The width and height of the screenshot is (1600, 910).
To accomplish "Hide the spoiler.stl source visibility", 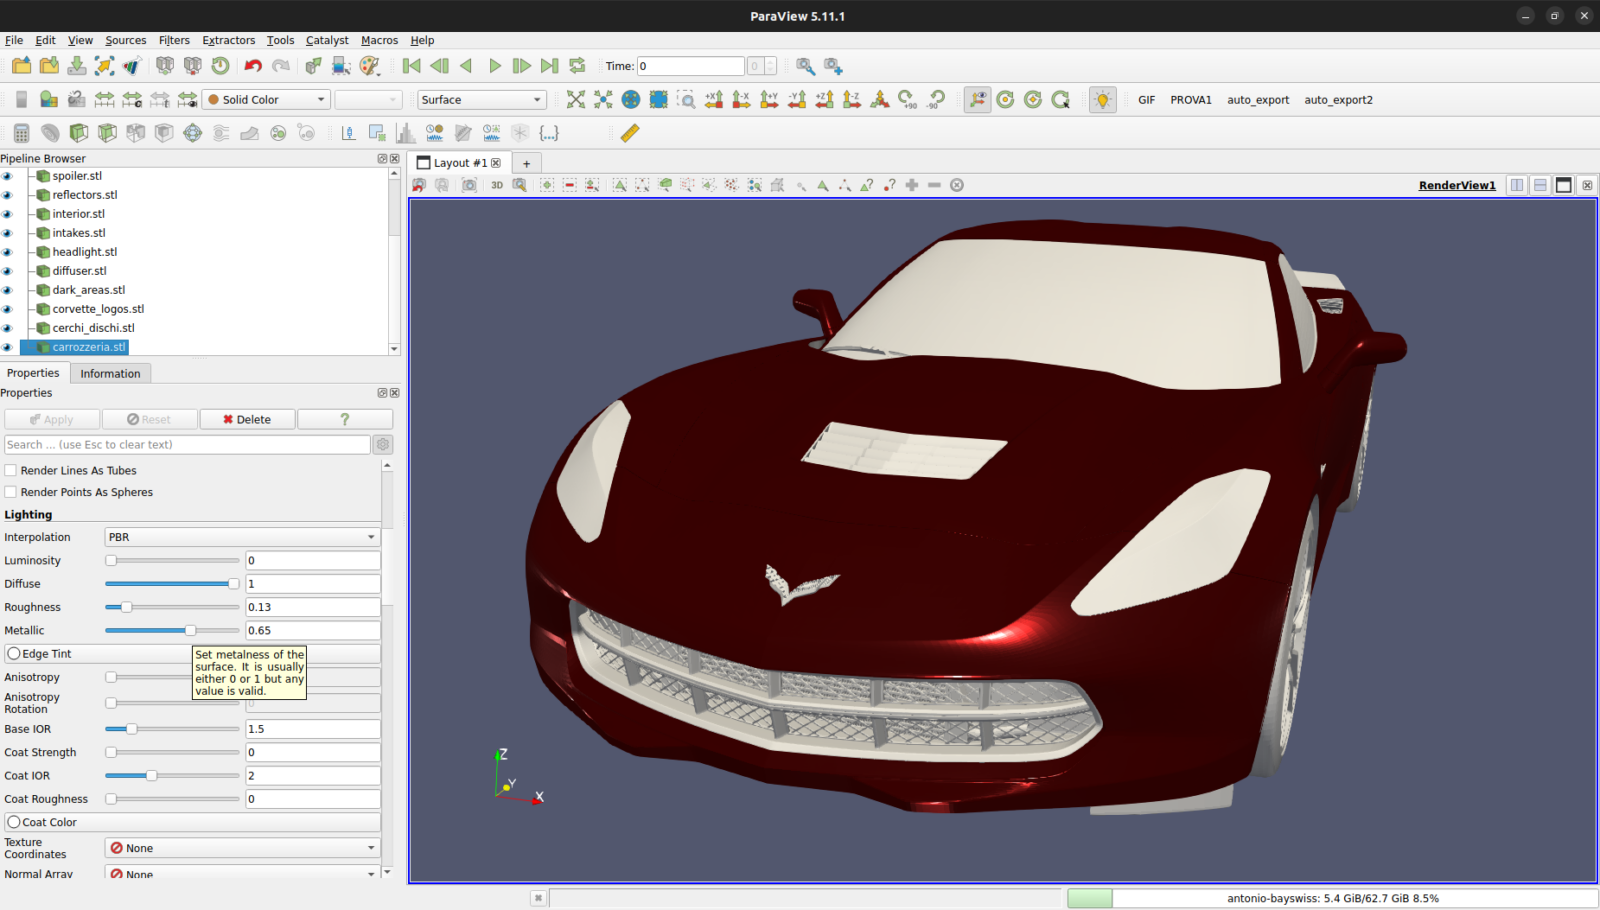I will pyautogui.click(x=8, y=175).
